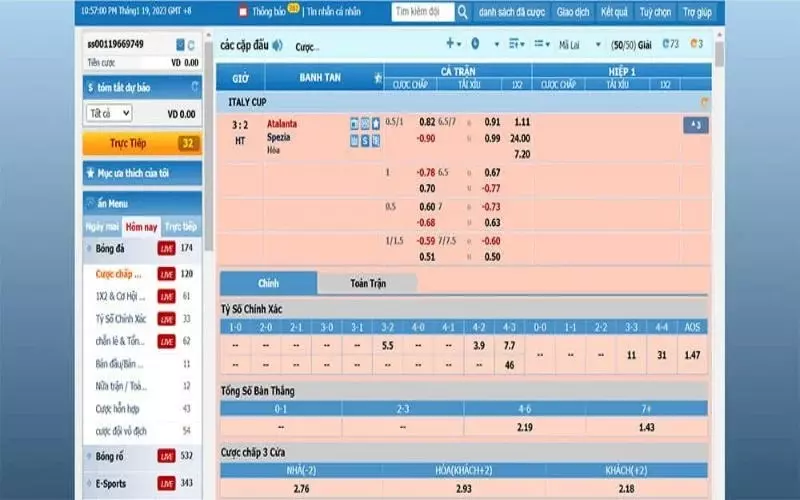Click the LIVE badge next to Tỷ Số Chính Xác

[166, 319]
